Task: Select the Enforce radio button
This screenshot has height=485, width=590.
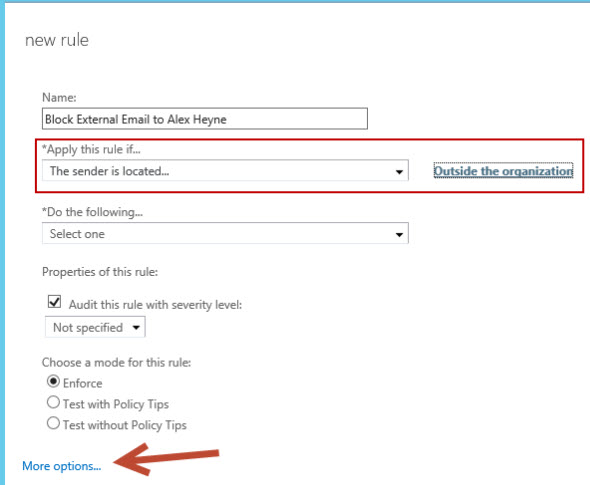Action: 53,382
